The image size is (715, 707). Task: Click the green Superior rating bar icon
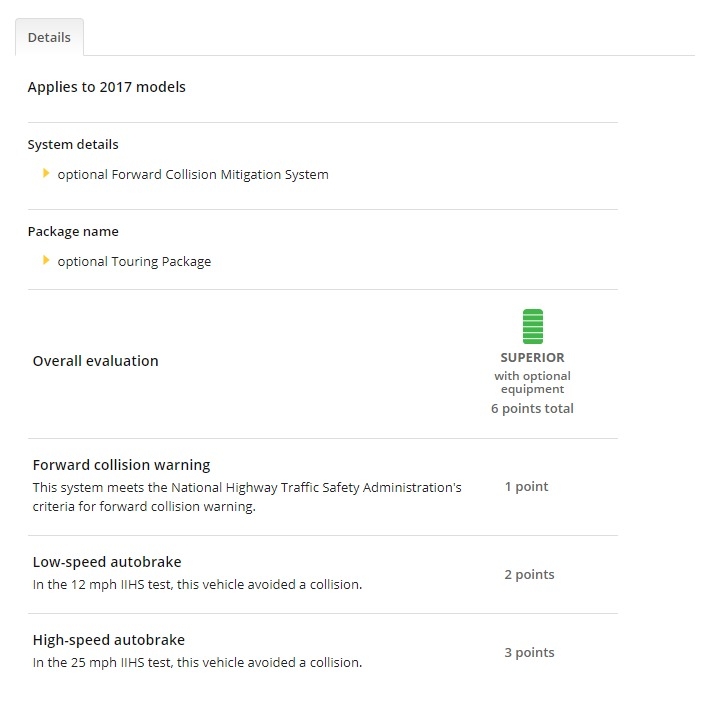click(533, 327)
